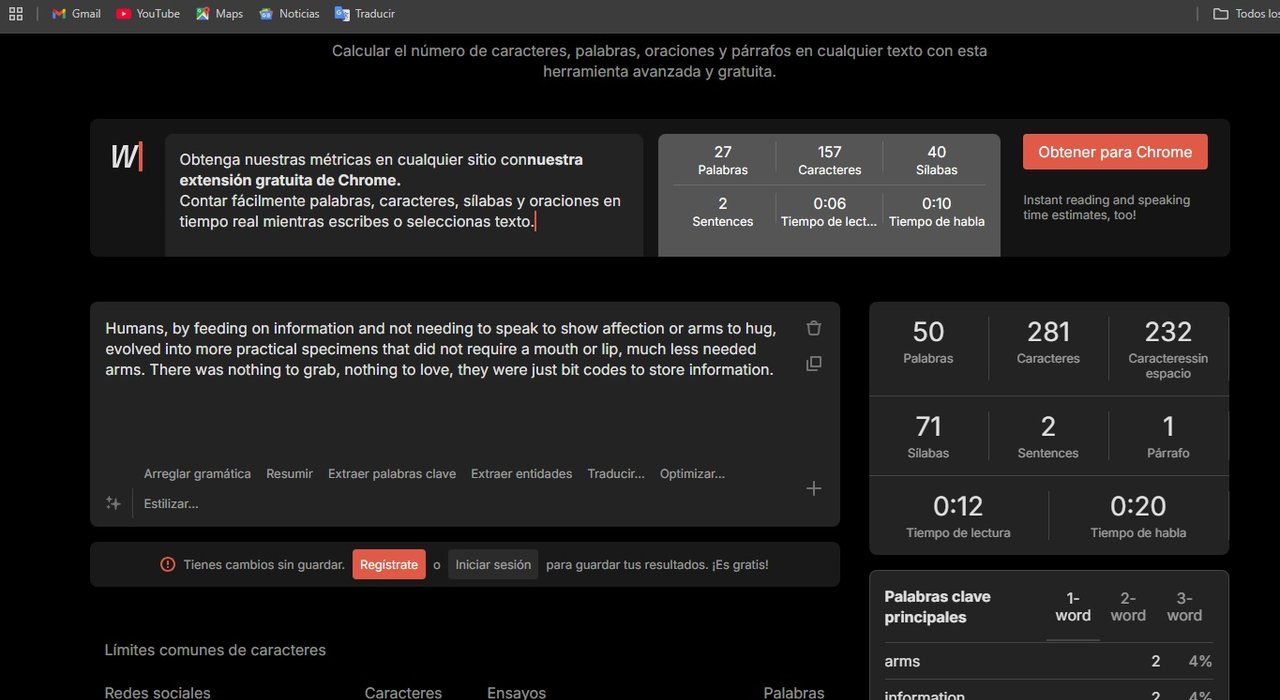Click the W logo icon

point(126,157)
